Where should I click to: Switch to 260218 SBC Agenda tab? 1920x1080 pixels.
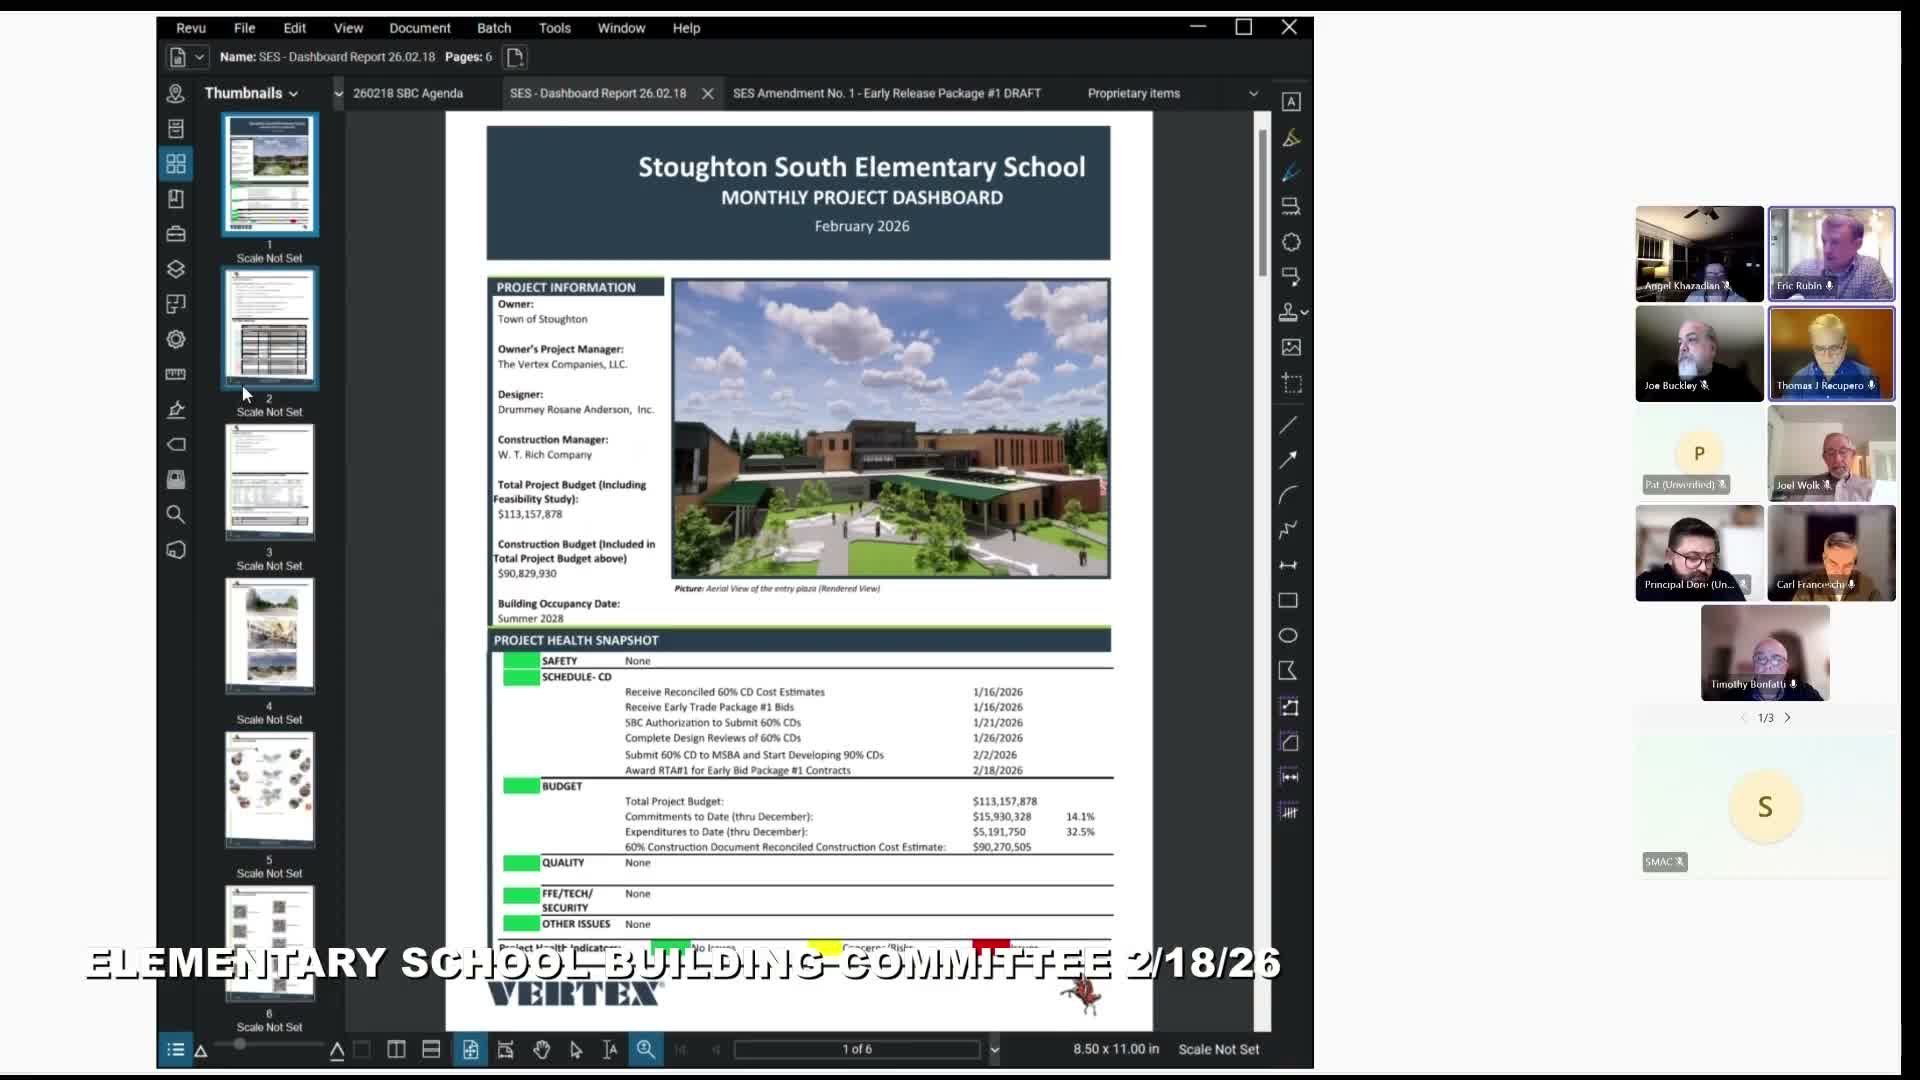click(408, 94)
